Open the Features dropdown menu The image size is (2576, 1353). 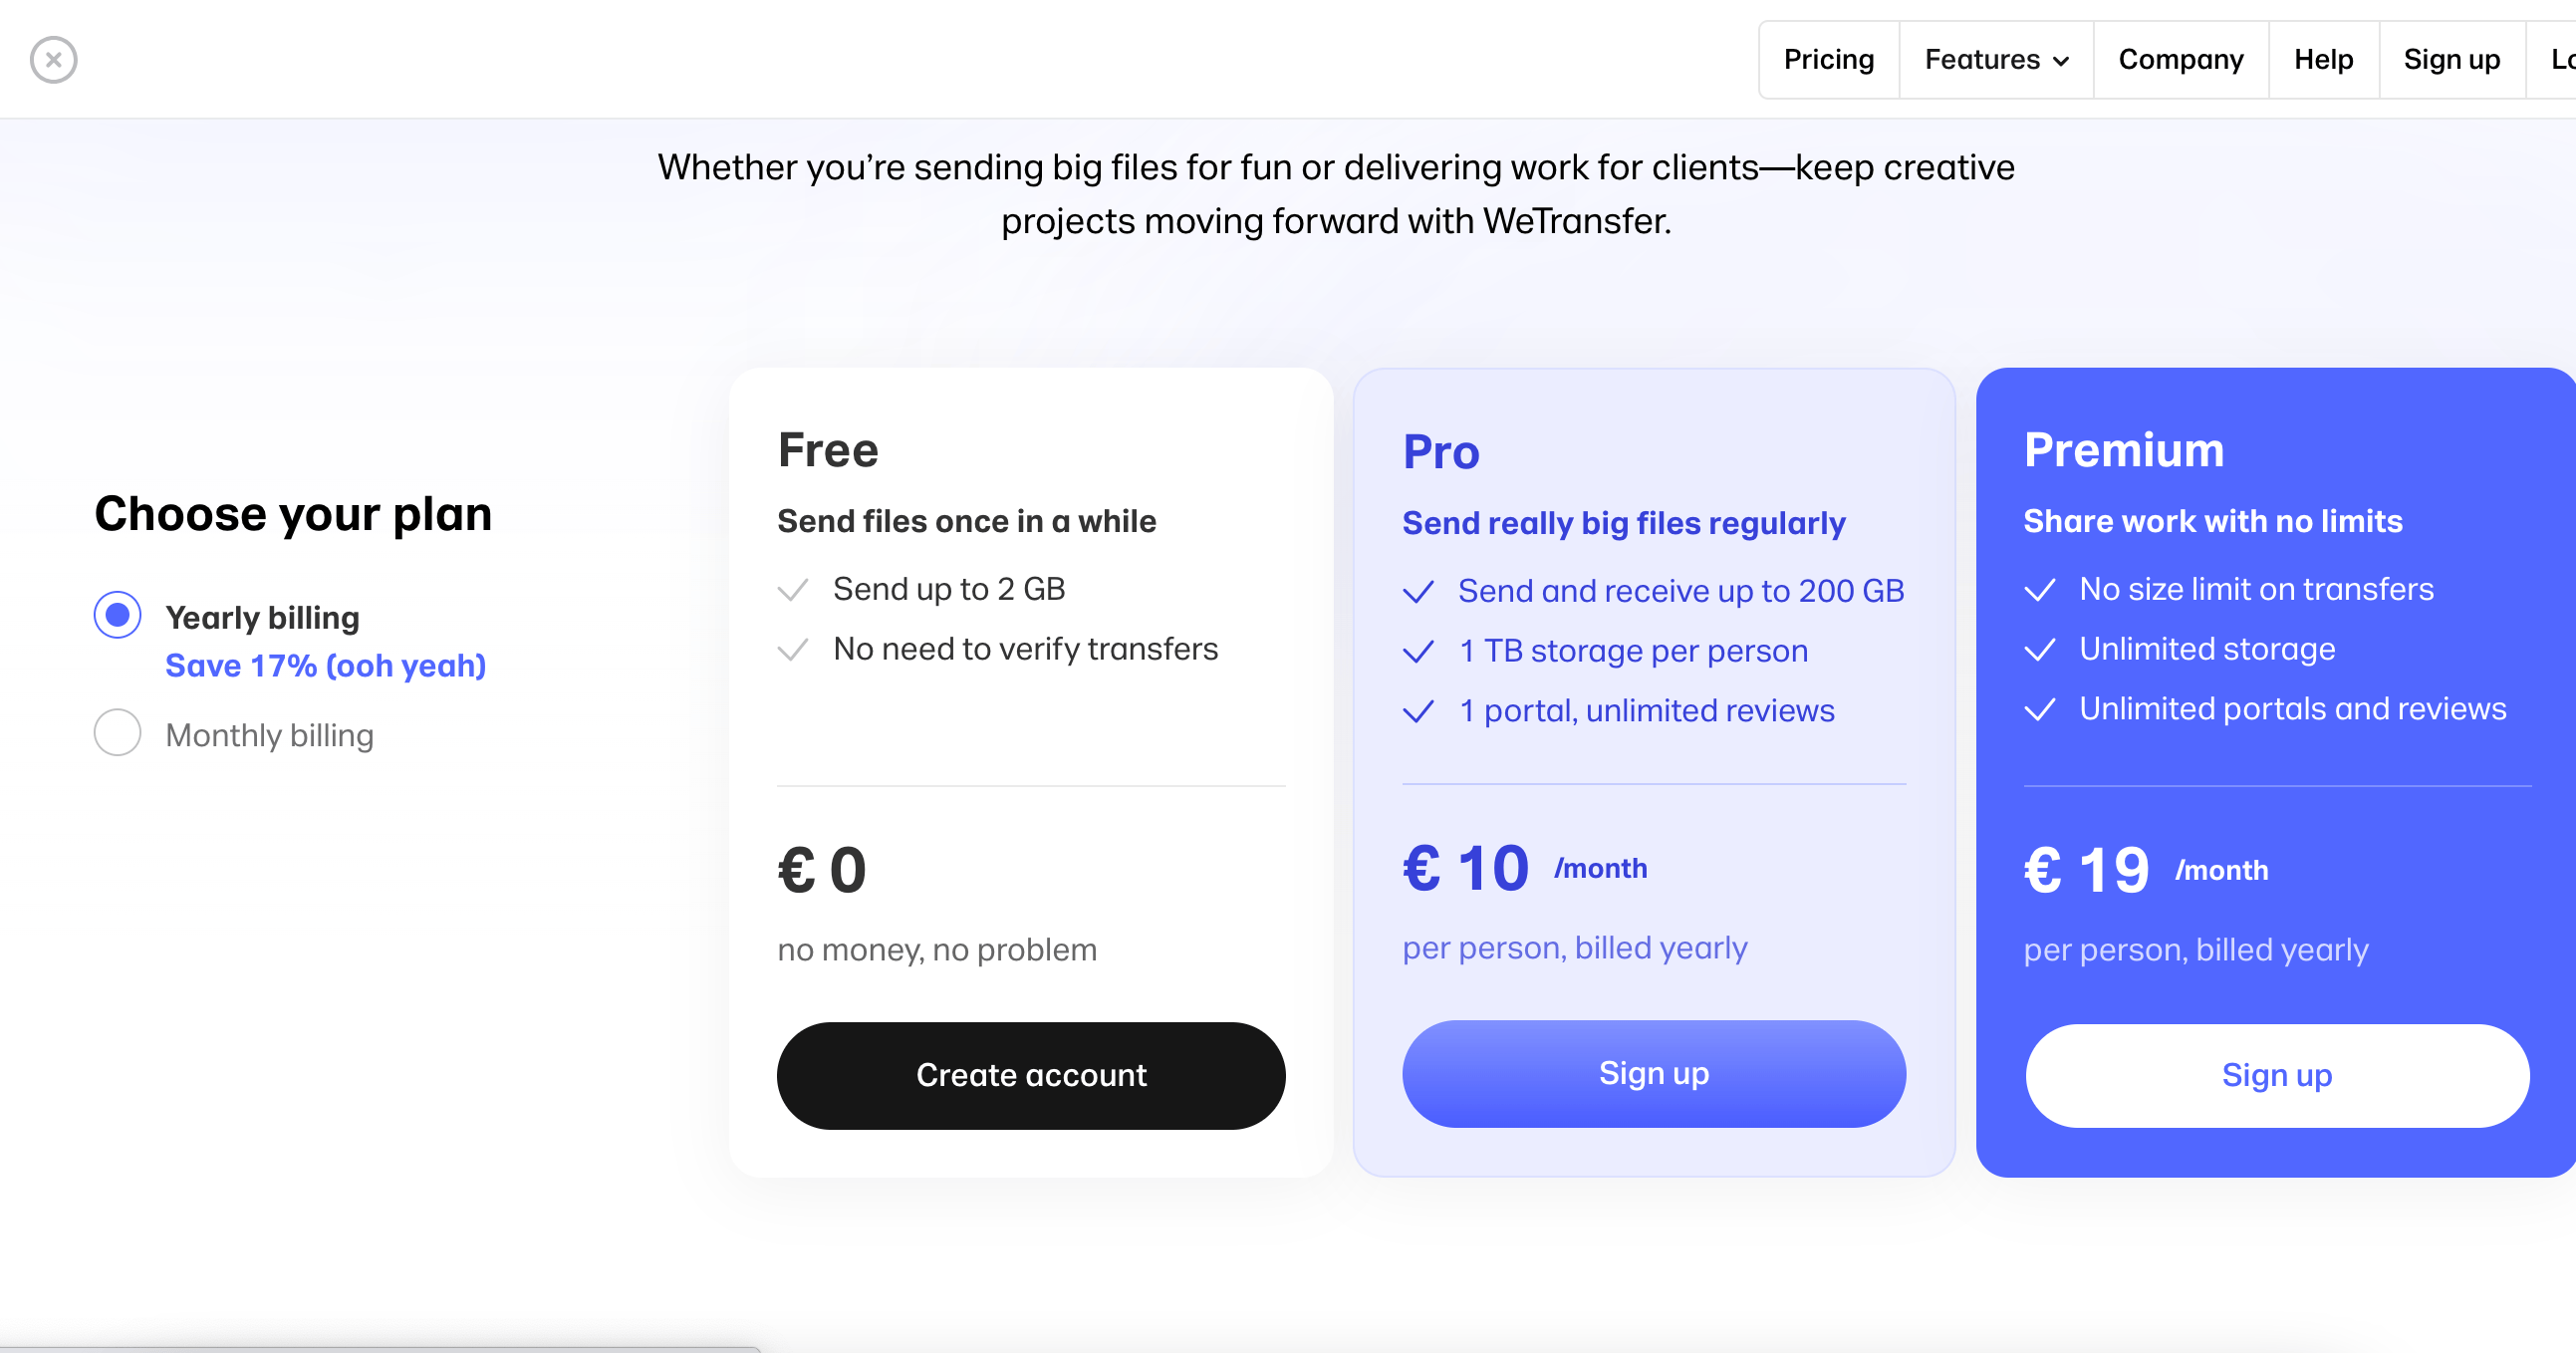click(x=1994, y=60)
